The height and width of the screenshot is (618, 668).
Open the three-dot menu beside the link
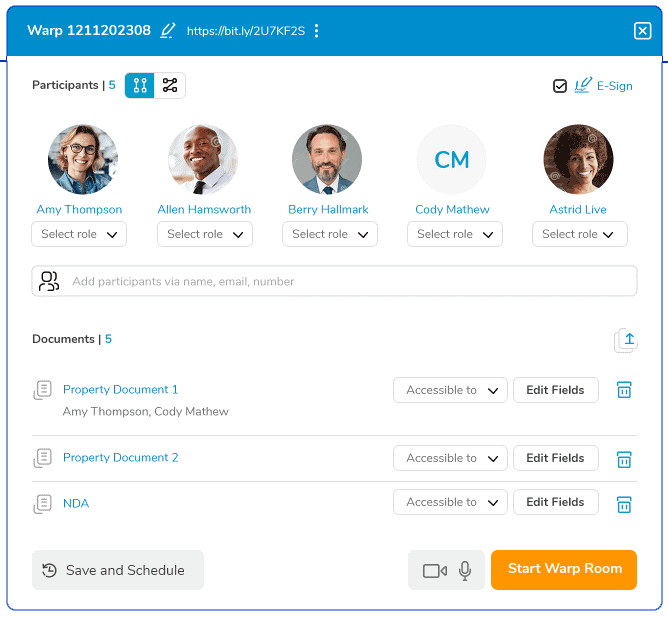click(317, 31)
